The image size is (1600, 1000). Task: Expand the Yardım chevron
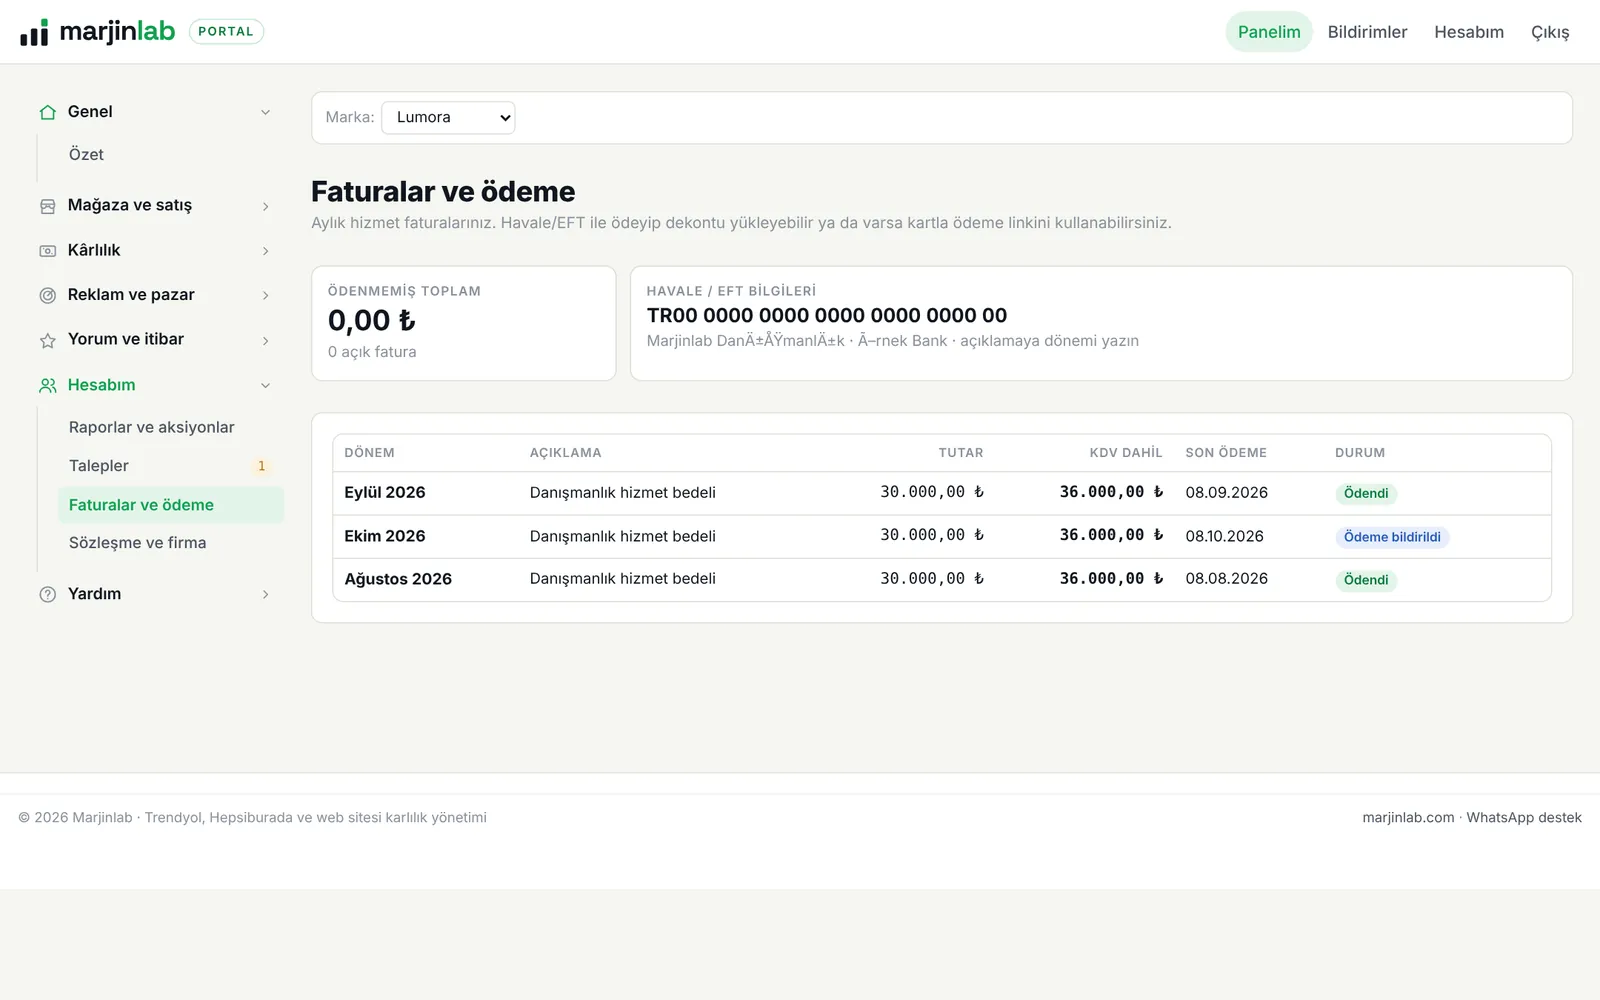(x=265, y=594)
